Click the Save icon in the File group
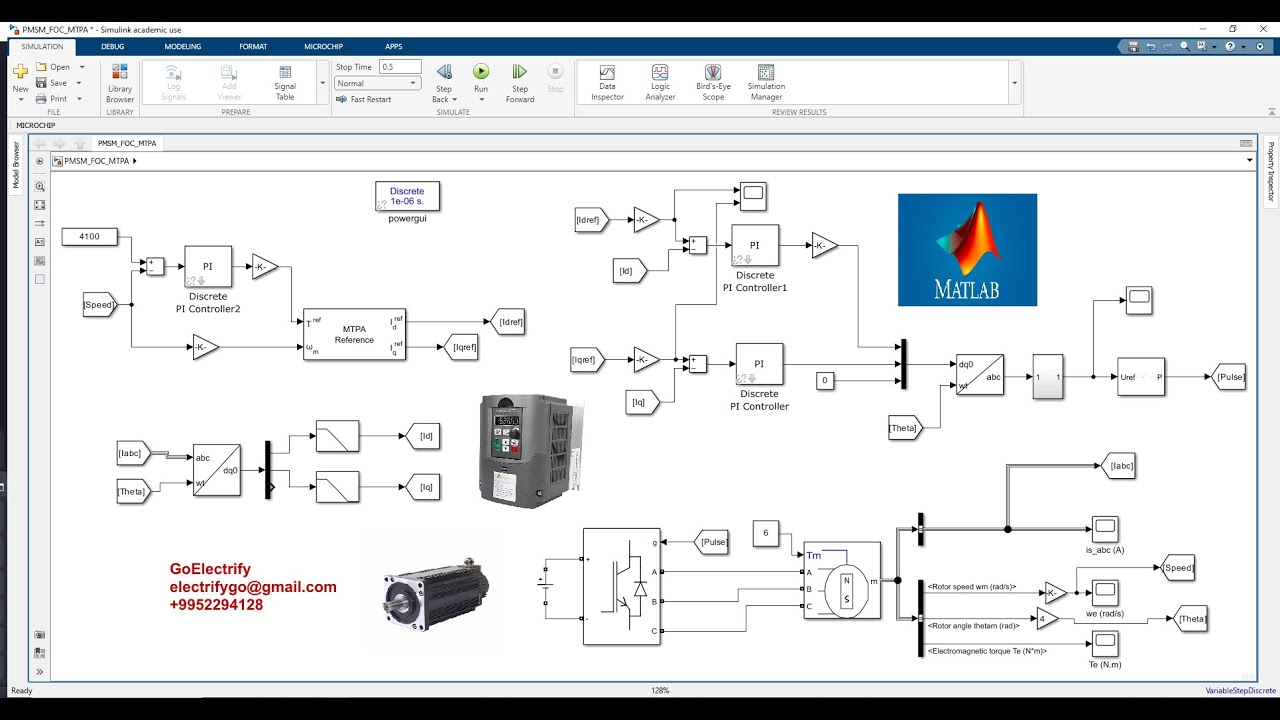 (x=41, y=83)
